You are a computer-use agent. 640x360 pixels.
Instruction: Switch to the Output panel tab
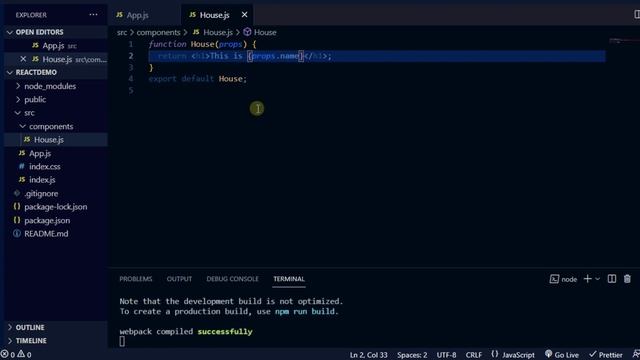click(x=179, y=279)
